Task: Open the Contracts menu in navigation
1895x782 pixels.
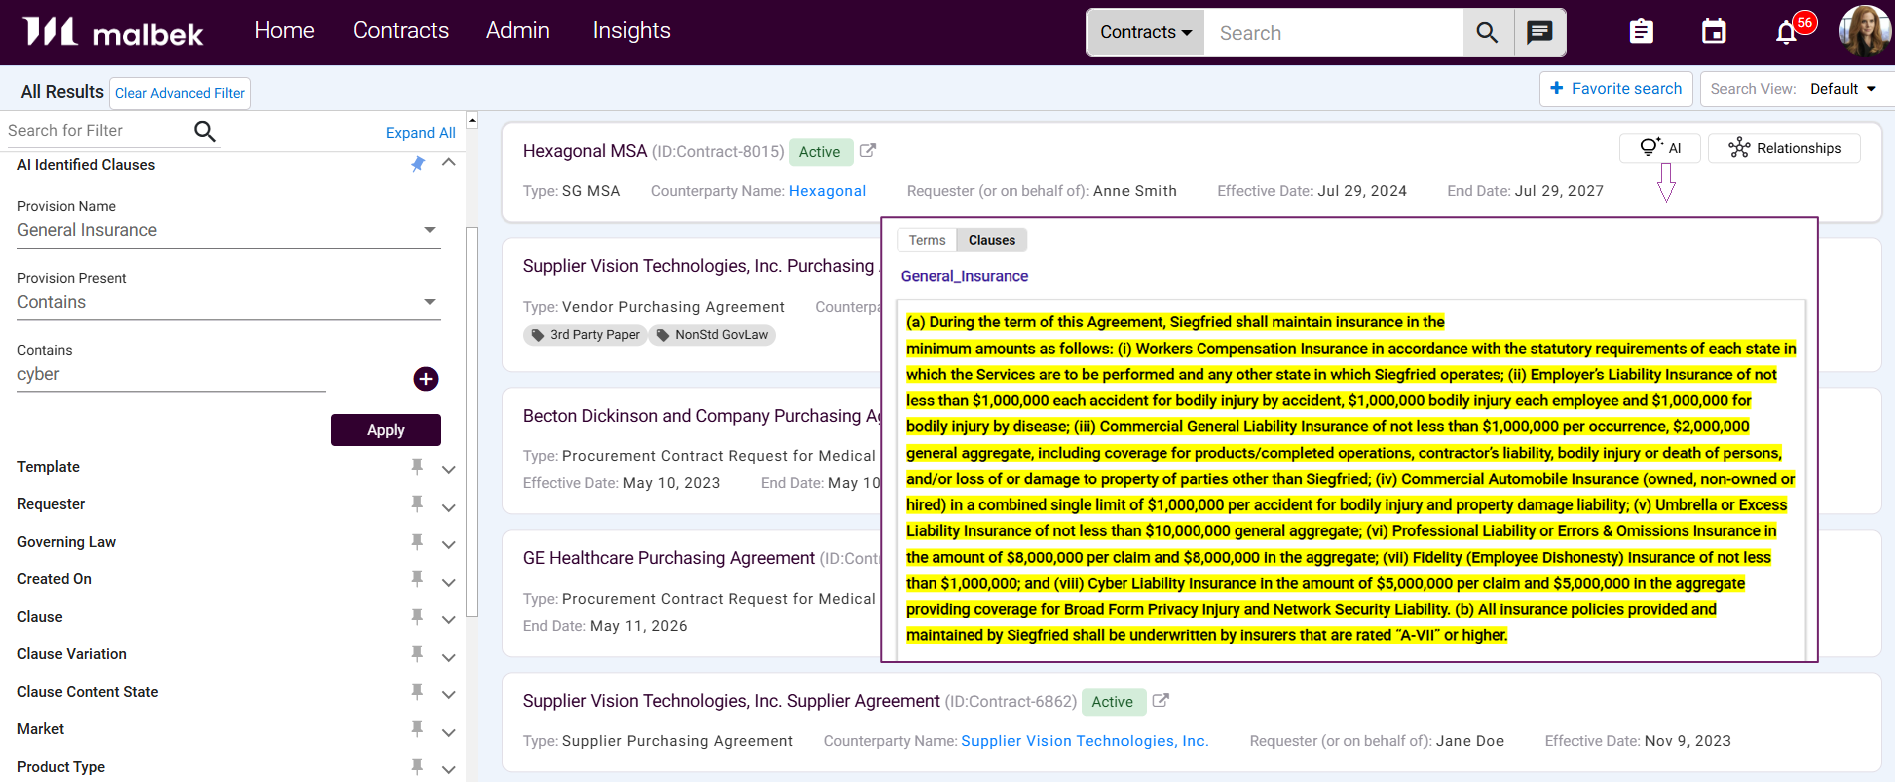Action: pos(401,31)
